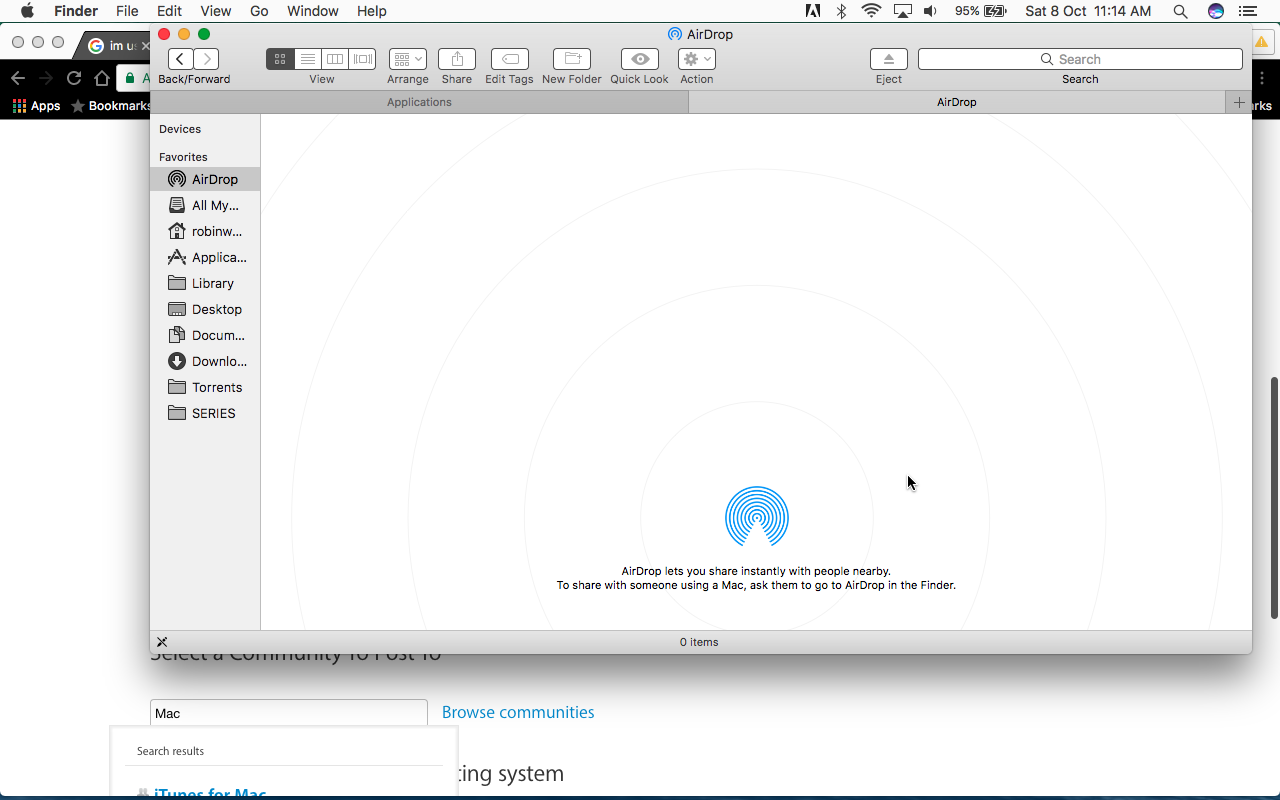Open Documents from the Finder sidebar

coord(205,335)
